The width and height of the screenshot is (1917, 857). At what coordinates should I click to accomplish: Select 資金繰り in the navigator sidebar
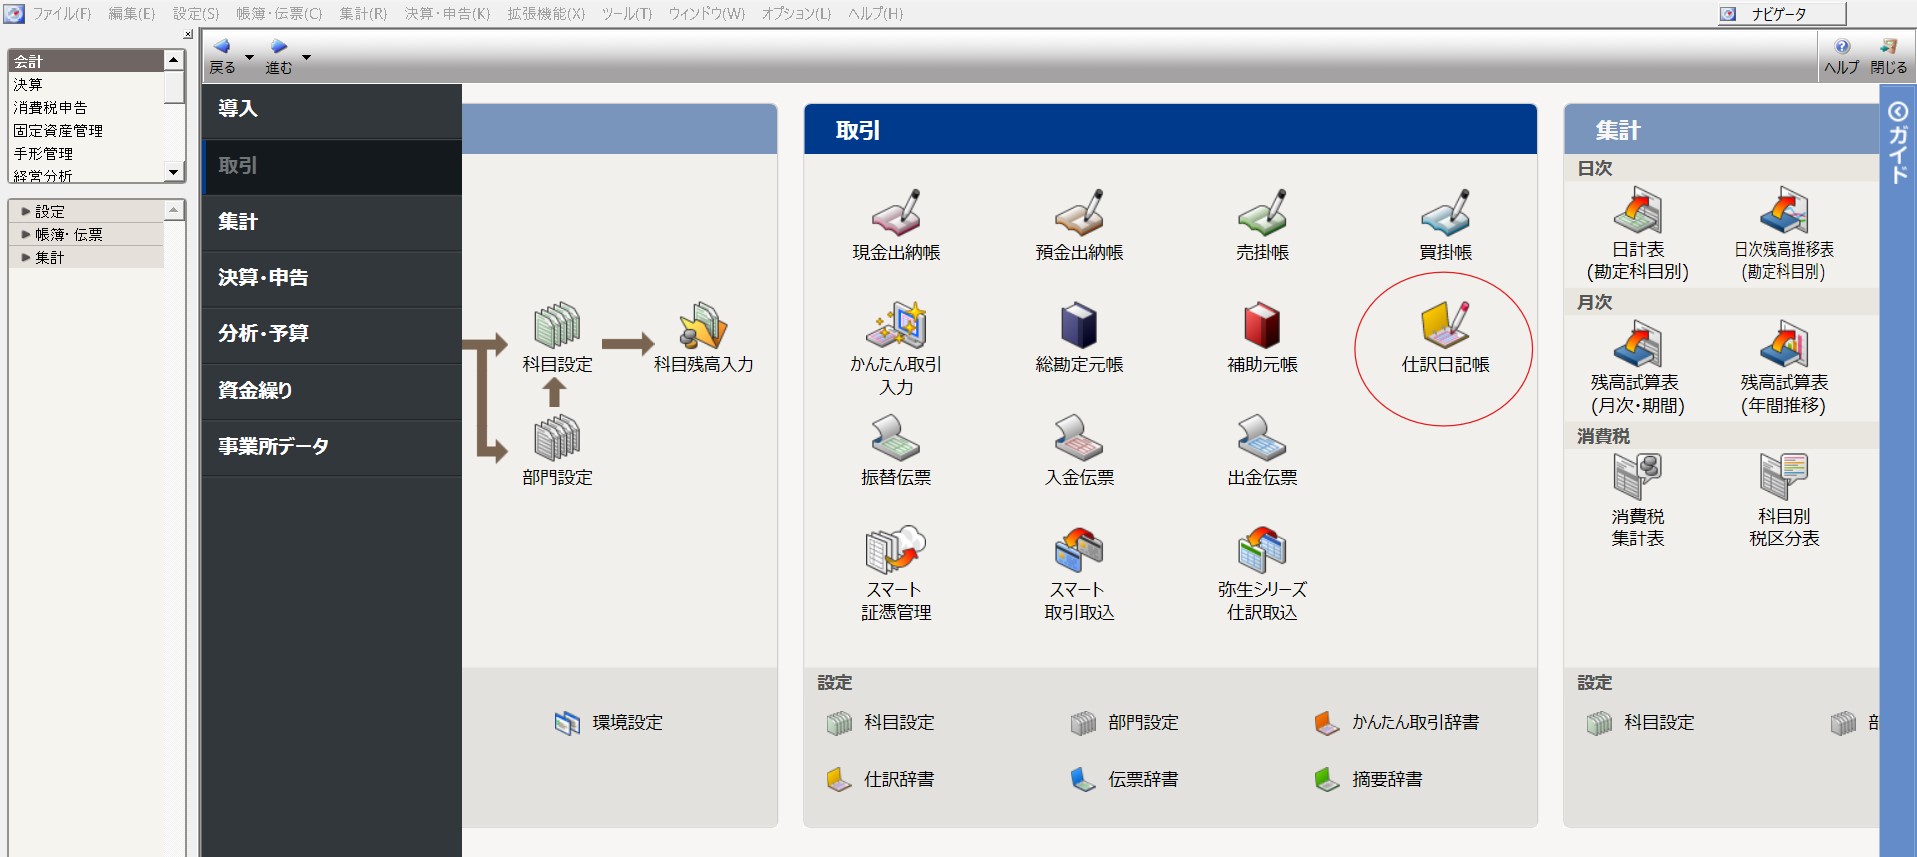331,391
